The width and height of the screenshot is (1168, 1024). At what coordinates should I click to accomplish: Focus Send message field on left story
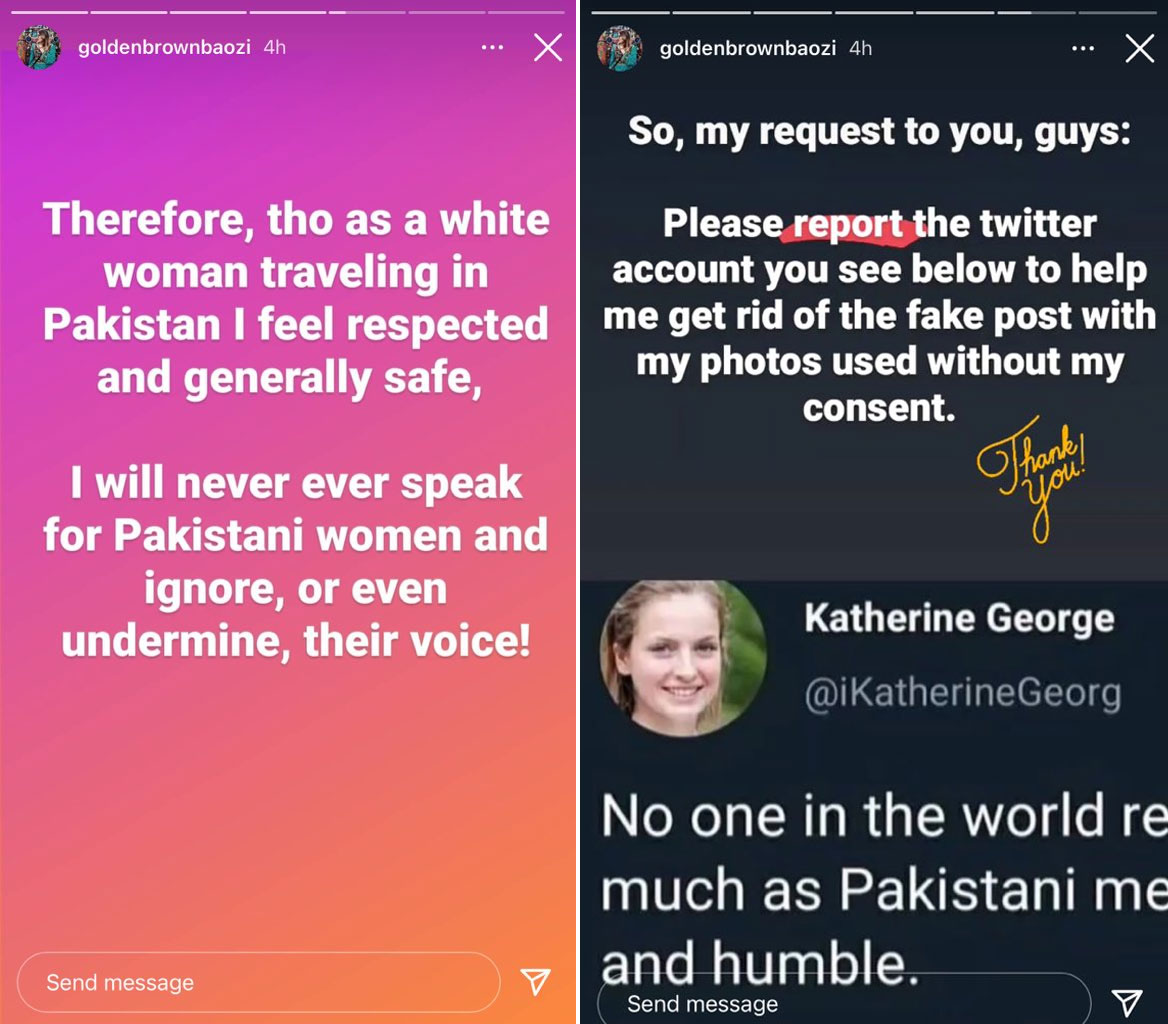click(x=258, y=982)
